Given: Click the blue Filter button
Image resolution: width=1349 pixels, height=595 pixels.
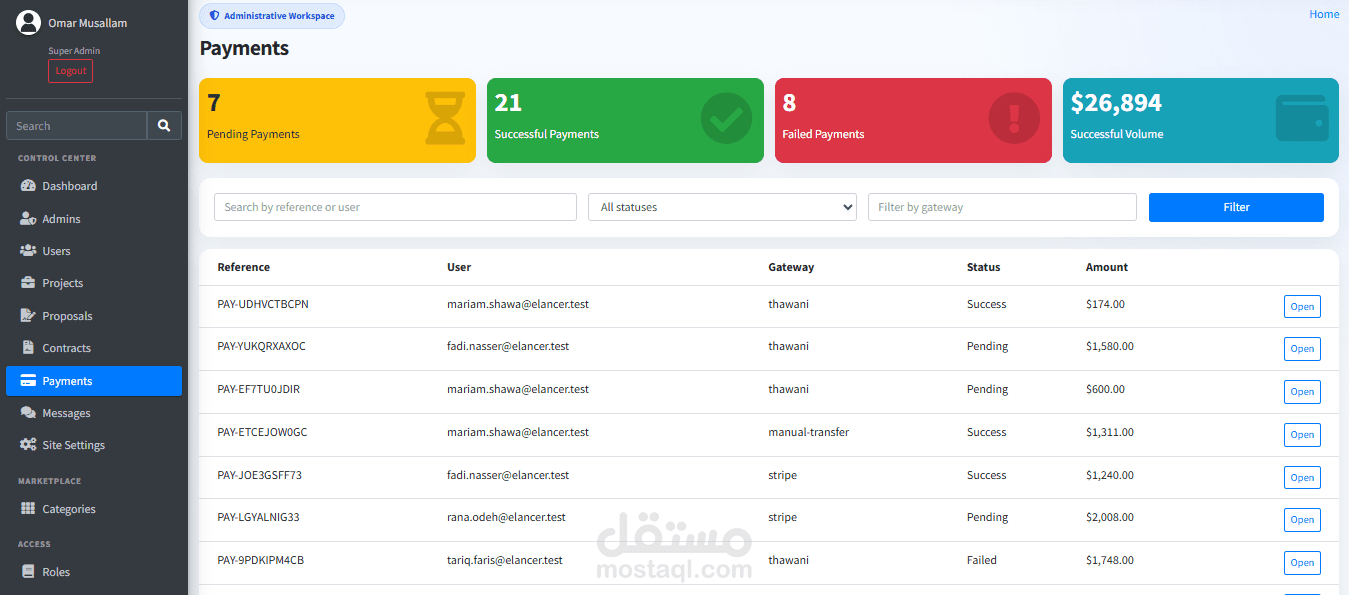Looking at the screenshot, I should pos(1236,207).
